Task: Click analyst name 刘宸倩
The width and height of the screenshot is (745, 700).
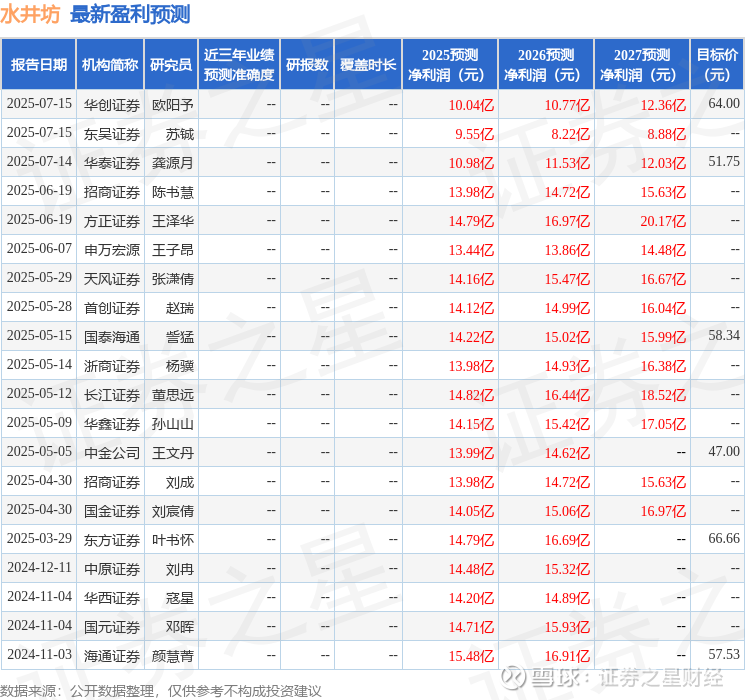Action: 173,511
